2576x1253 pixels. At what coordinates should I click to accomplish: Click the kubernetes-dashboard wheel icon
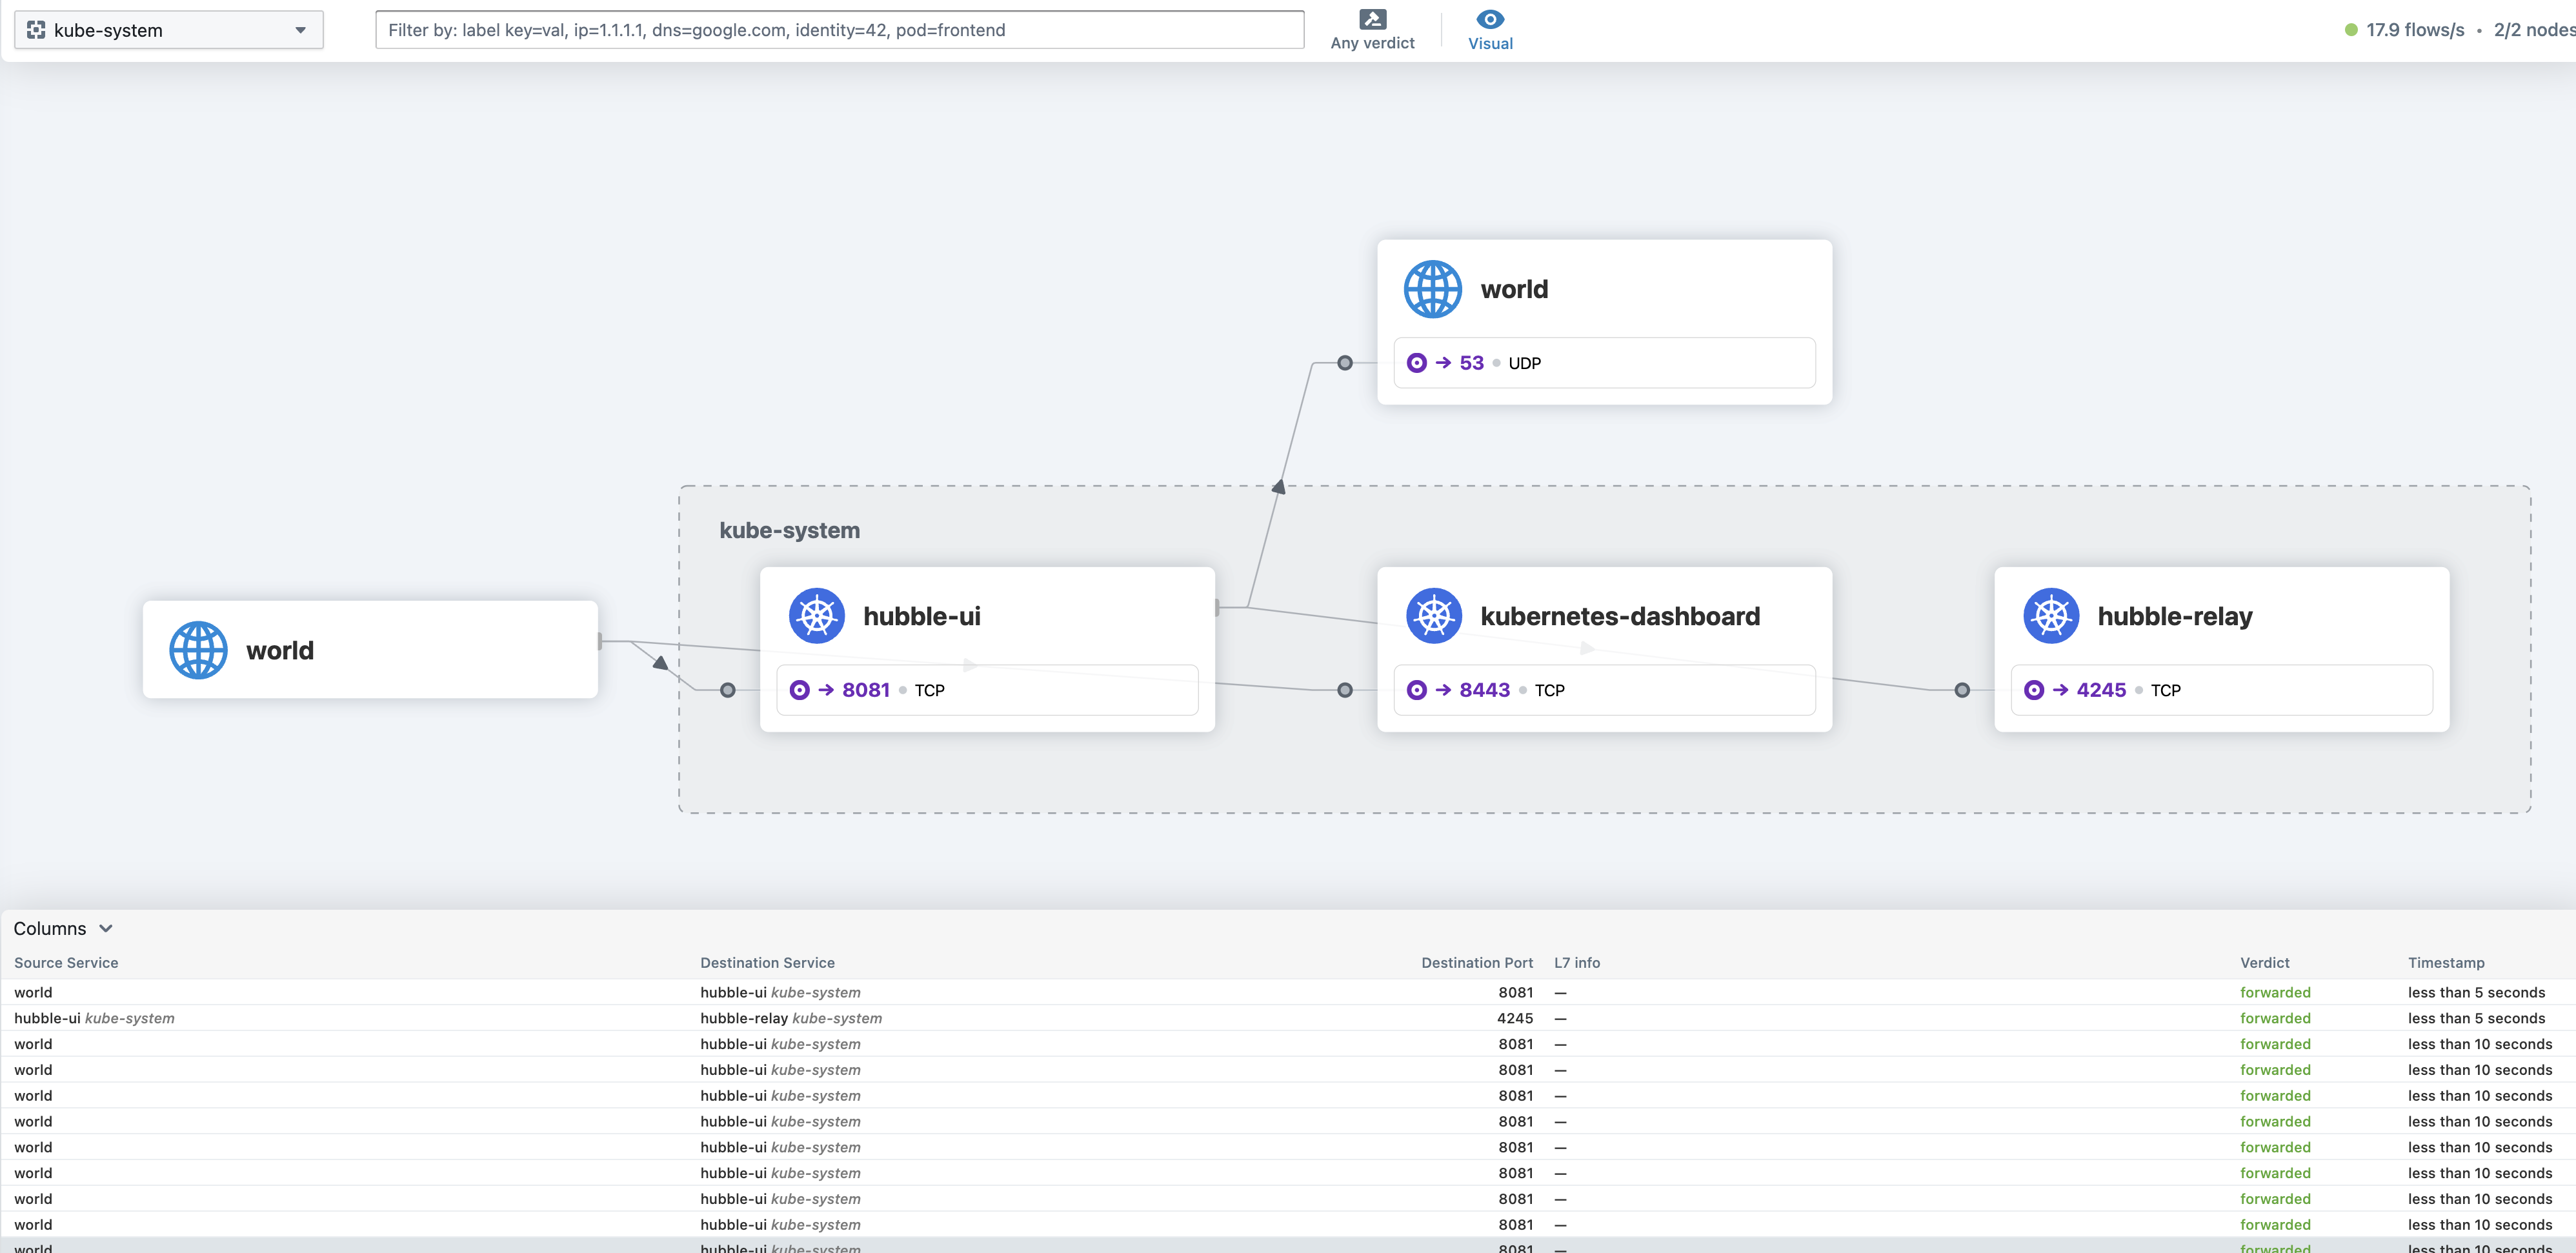click(1434, 616)
